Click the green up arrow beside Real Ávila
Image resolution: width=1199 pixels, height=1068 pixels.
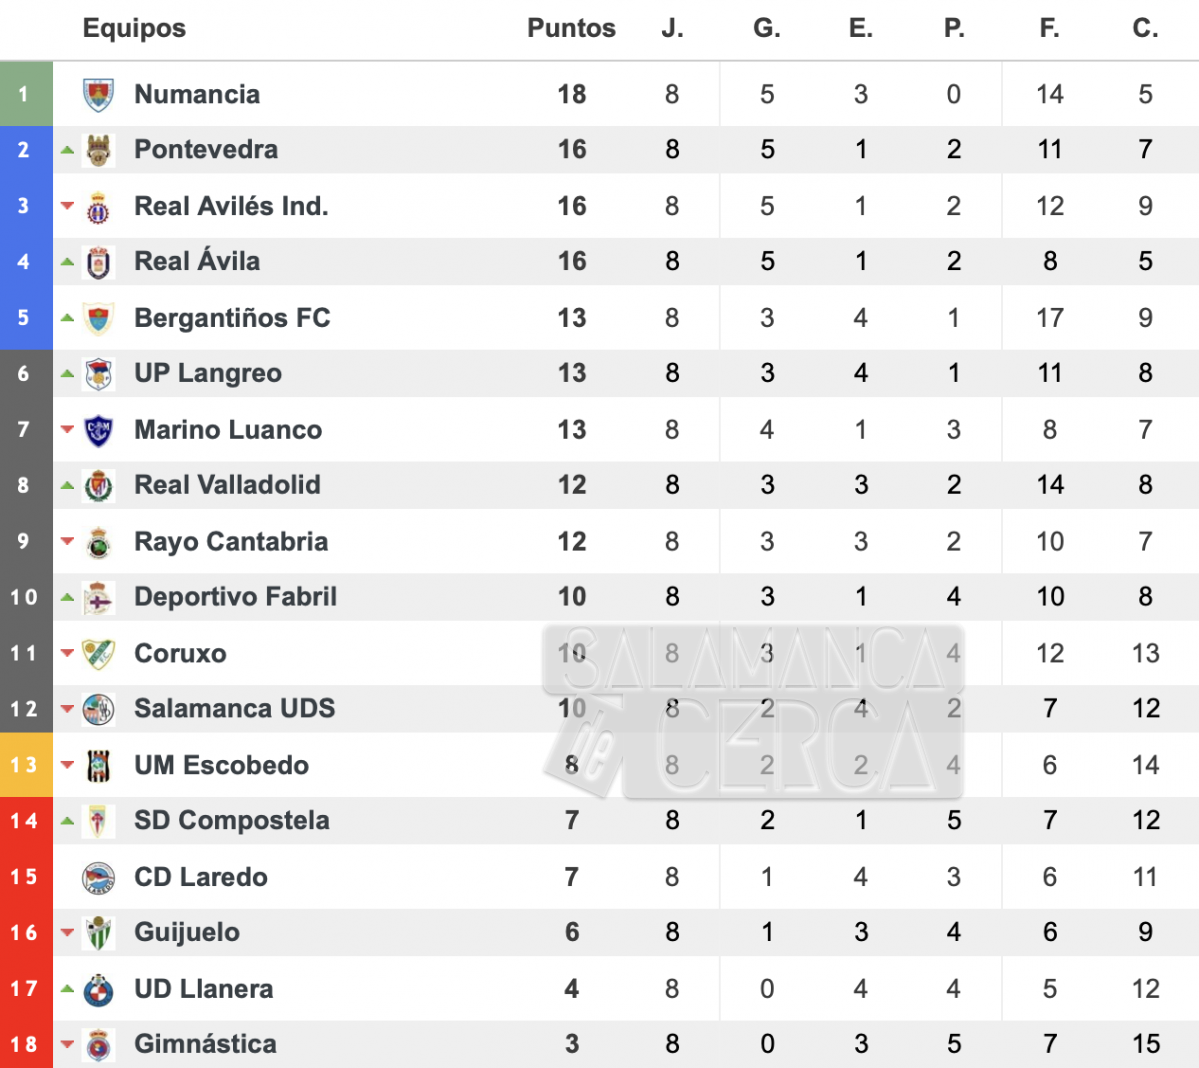(x=67, y=261)
